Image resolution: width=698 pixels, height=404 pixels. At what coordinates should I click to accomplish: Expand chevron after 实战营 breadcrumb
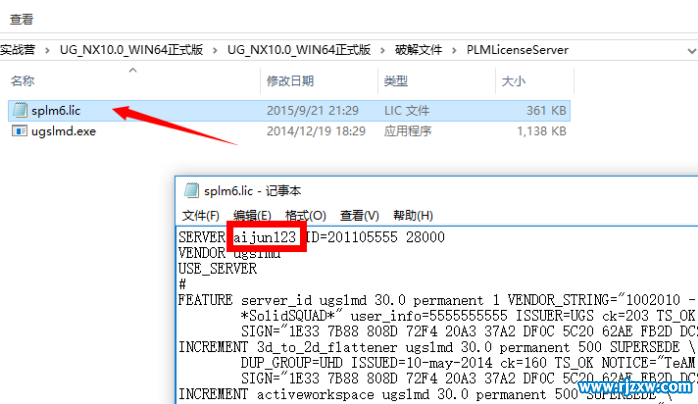tap(47, 50)
